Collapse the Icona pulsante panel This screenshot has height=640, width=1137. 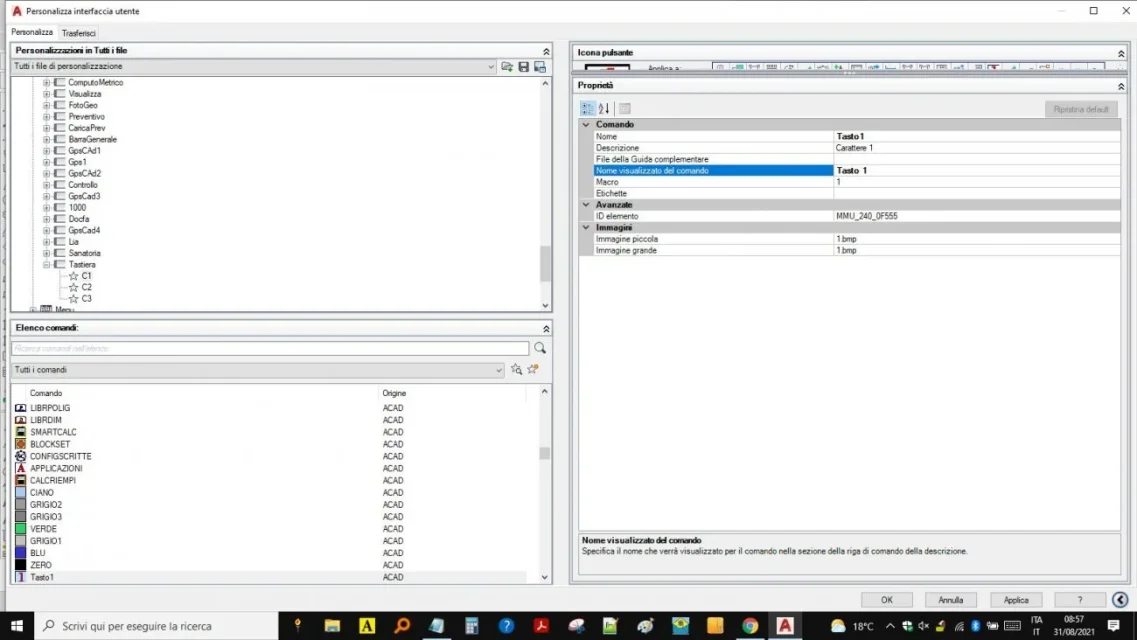pos(1121,54)
